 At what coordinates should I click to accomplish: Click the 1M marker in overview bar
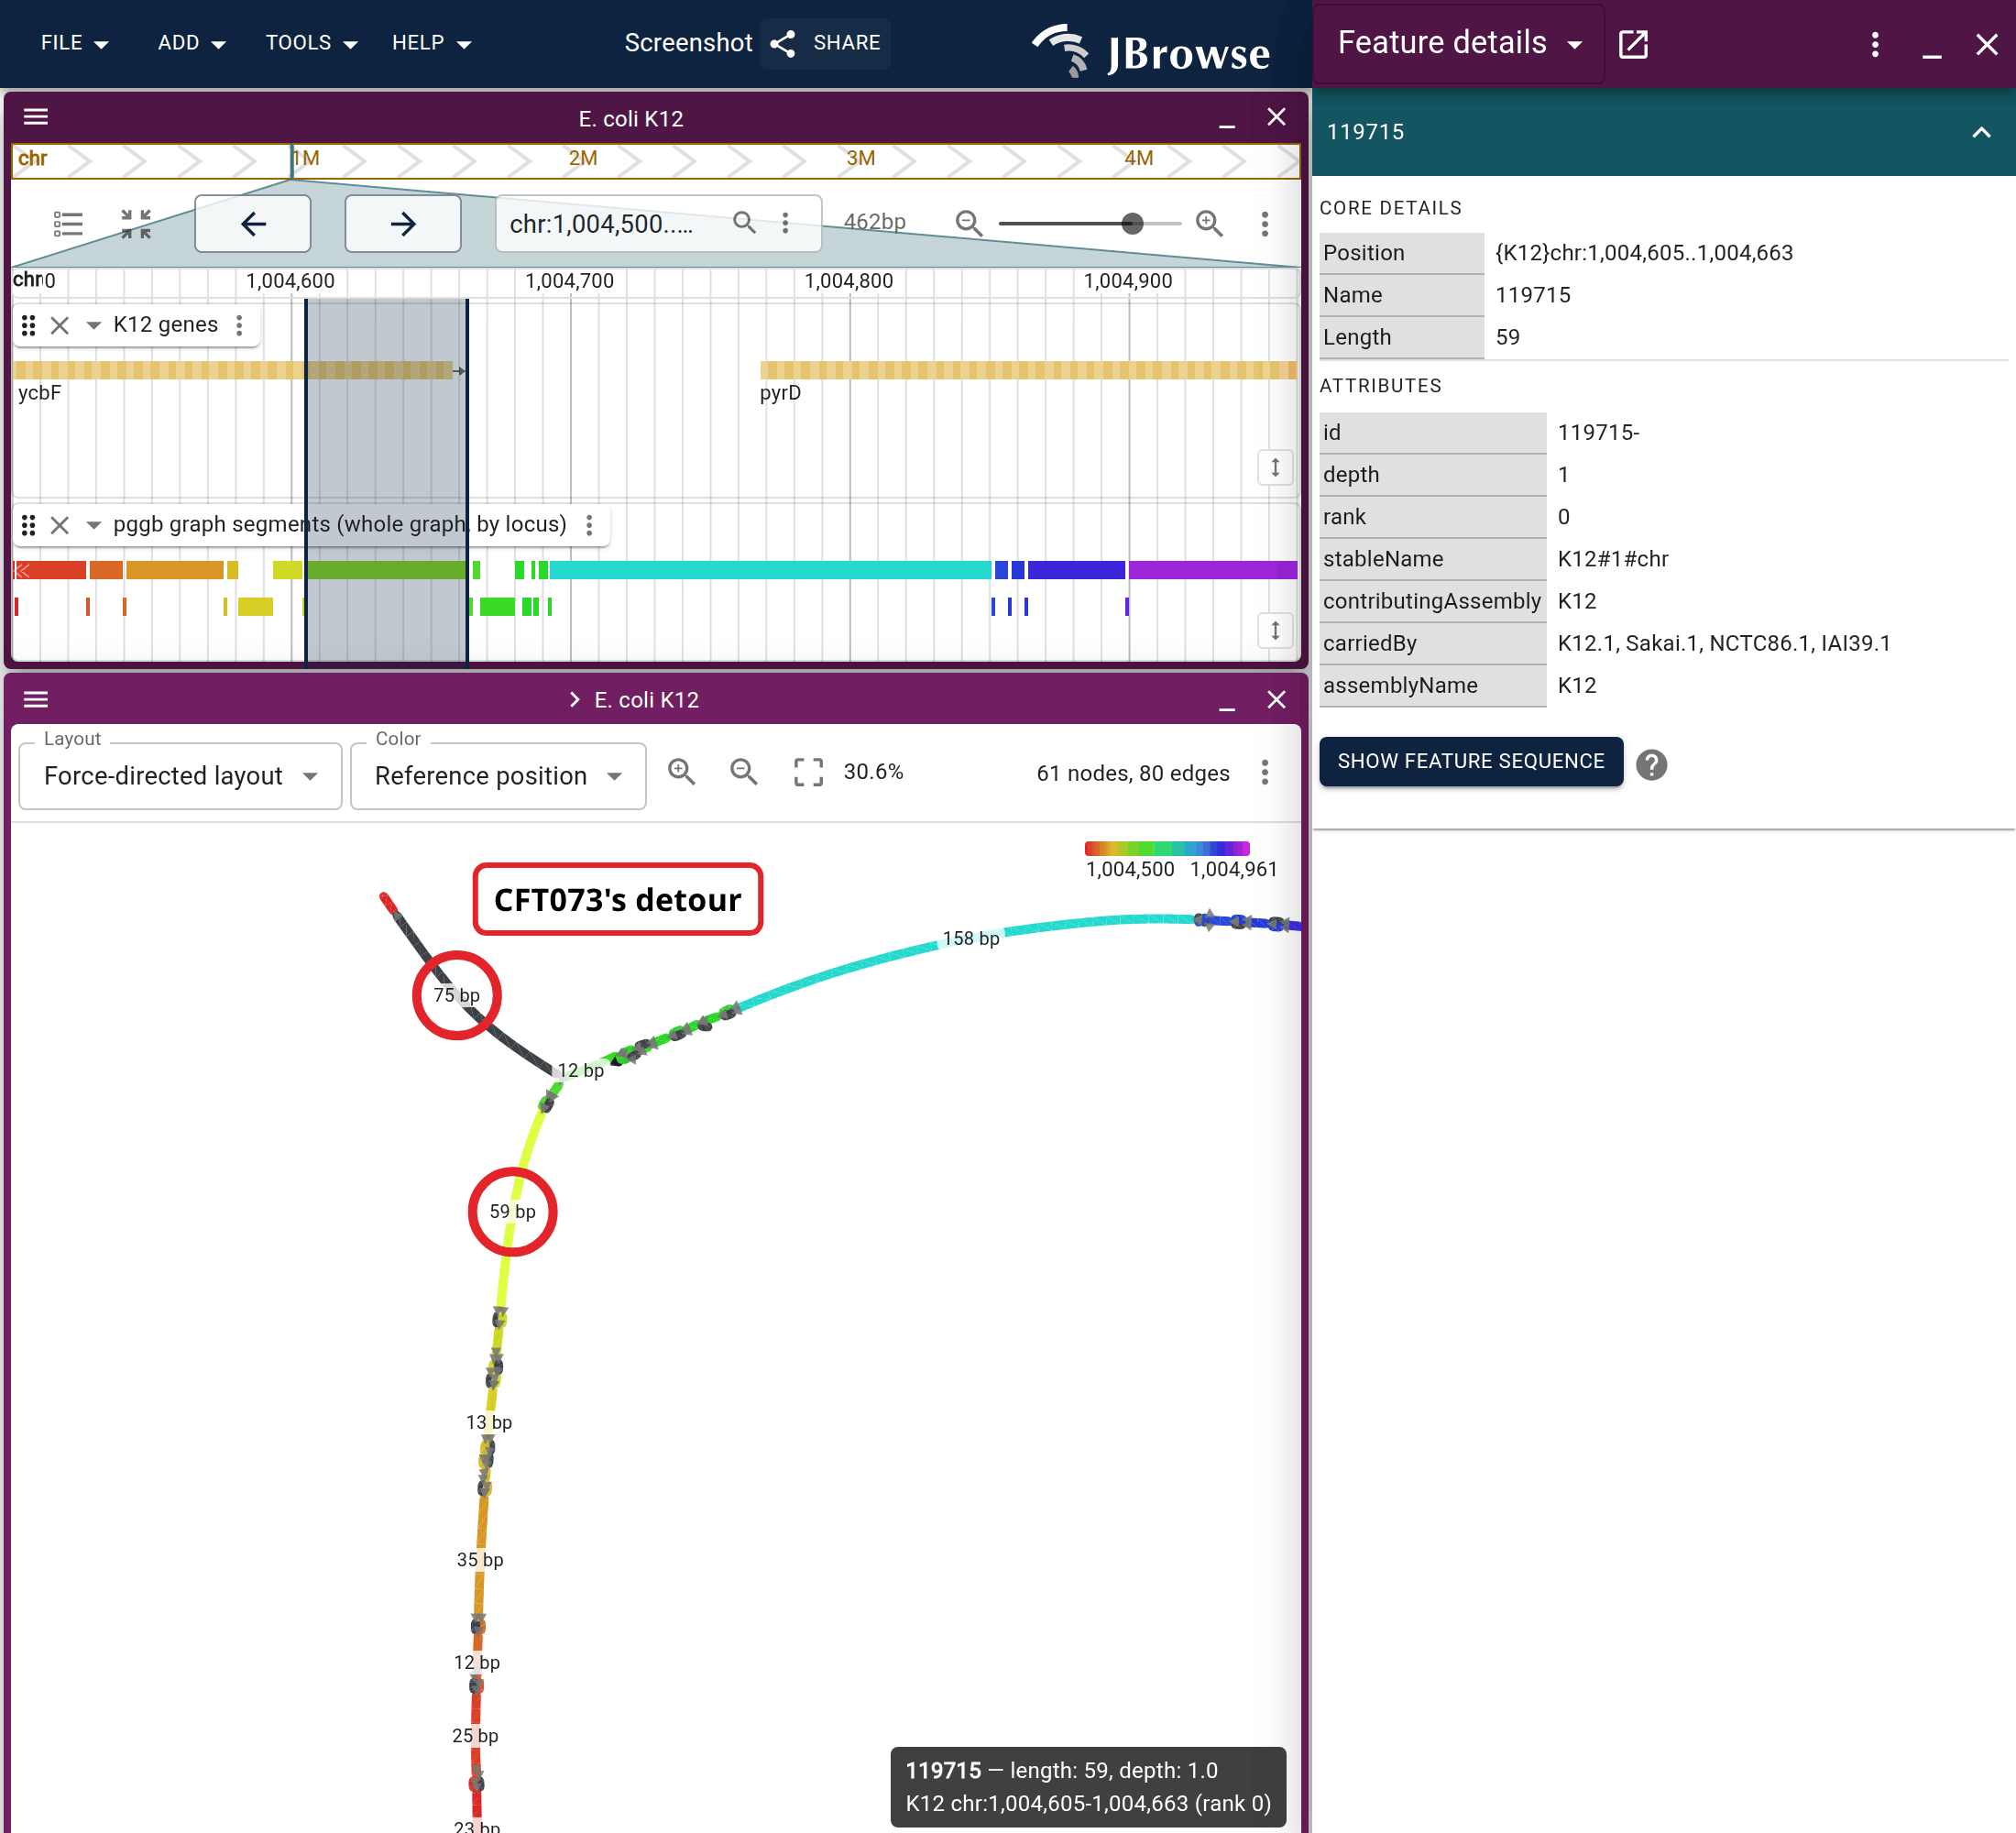coord(305,158)
